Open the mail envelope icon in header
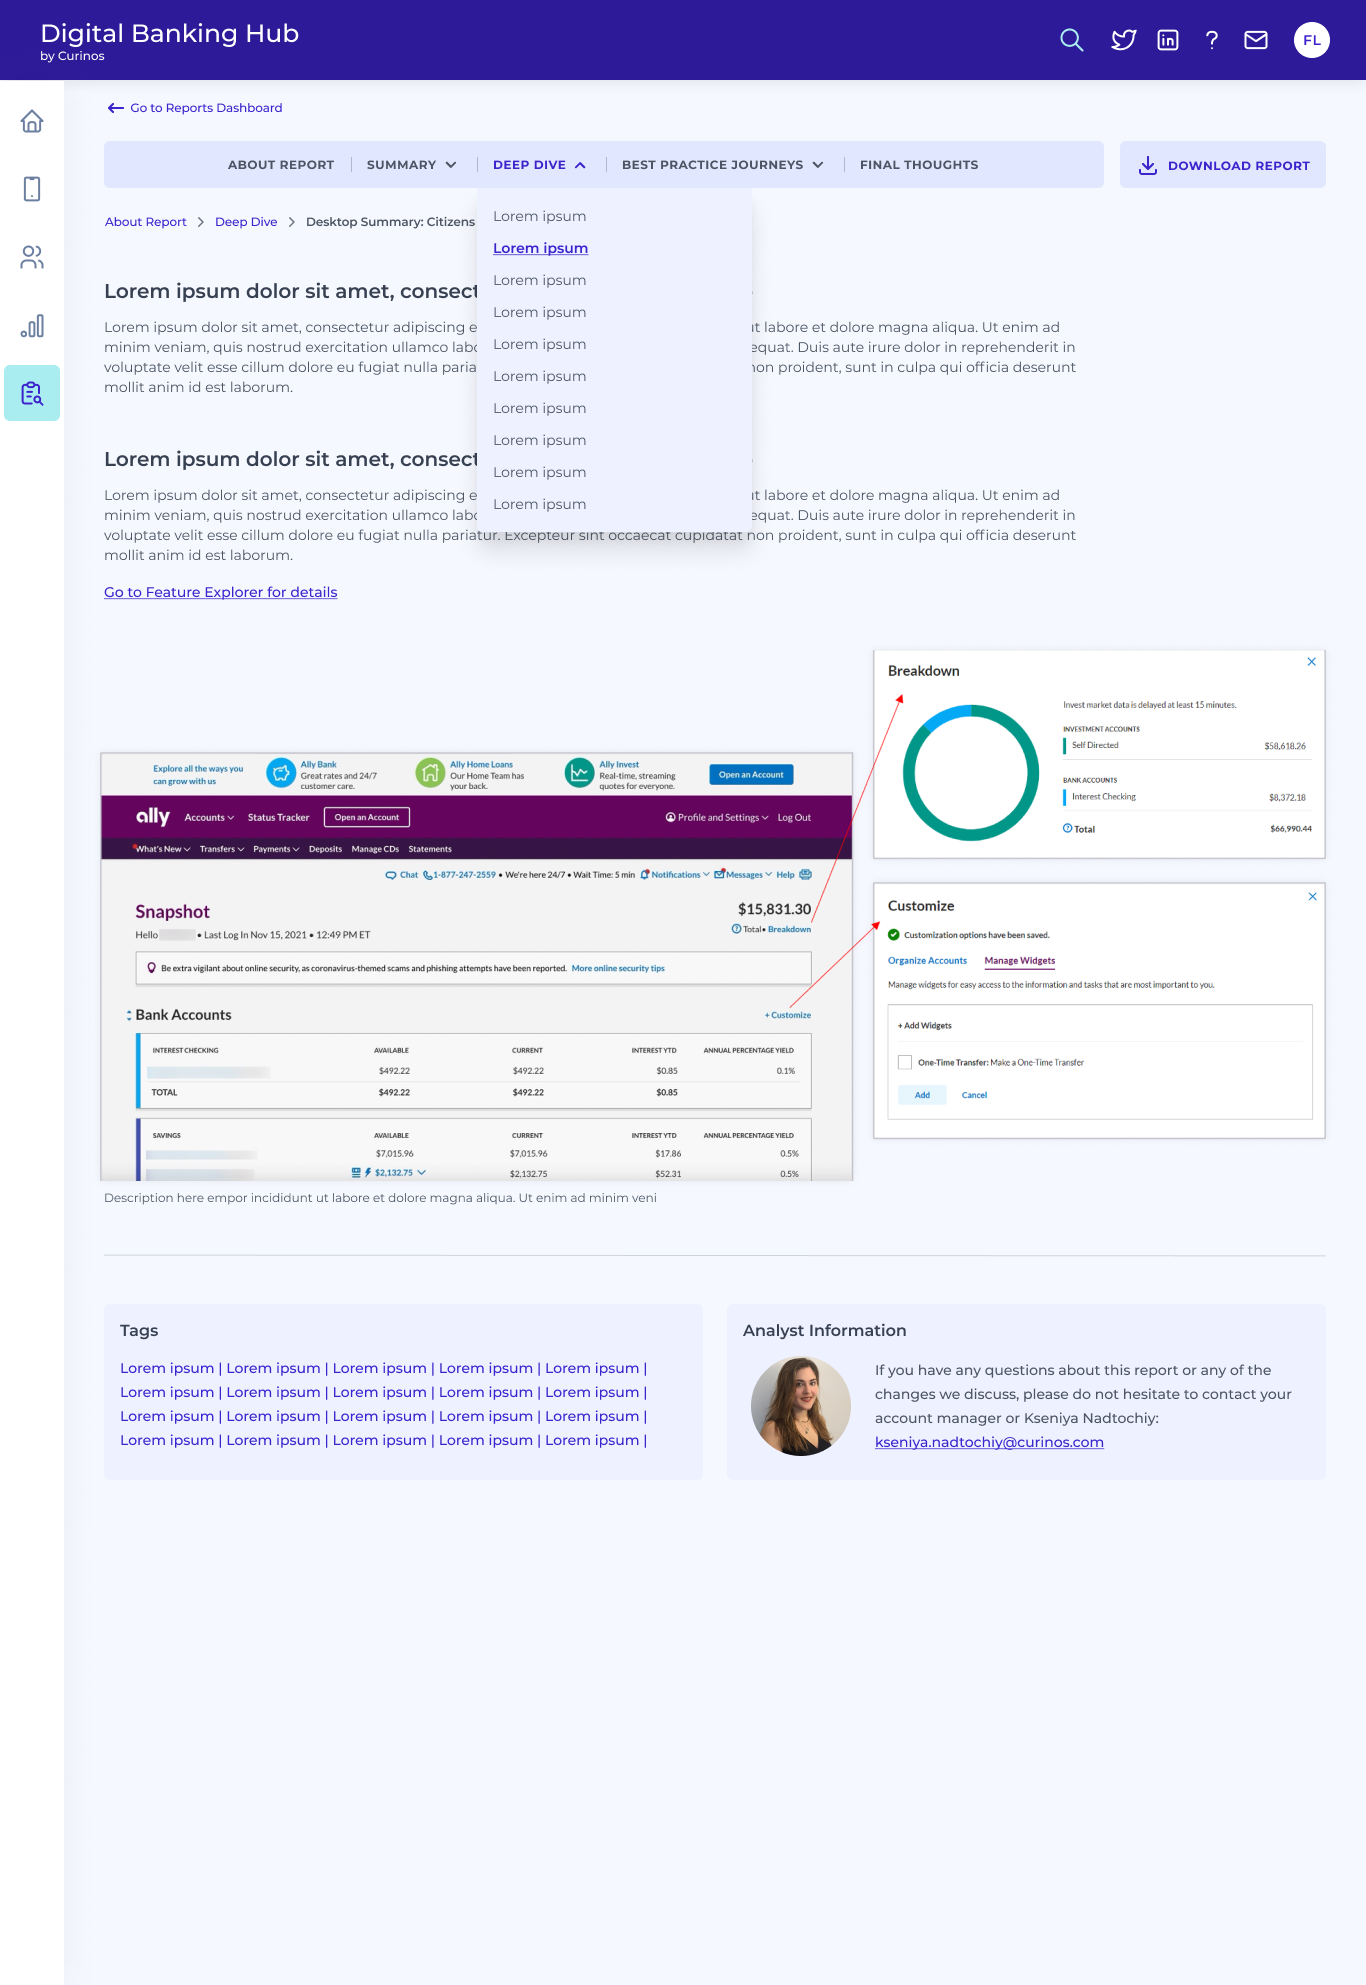The height and width of the screenshot is (1985, 1366). tap(1256, 40)
